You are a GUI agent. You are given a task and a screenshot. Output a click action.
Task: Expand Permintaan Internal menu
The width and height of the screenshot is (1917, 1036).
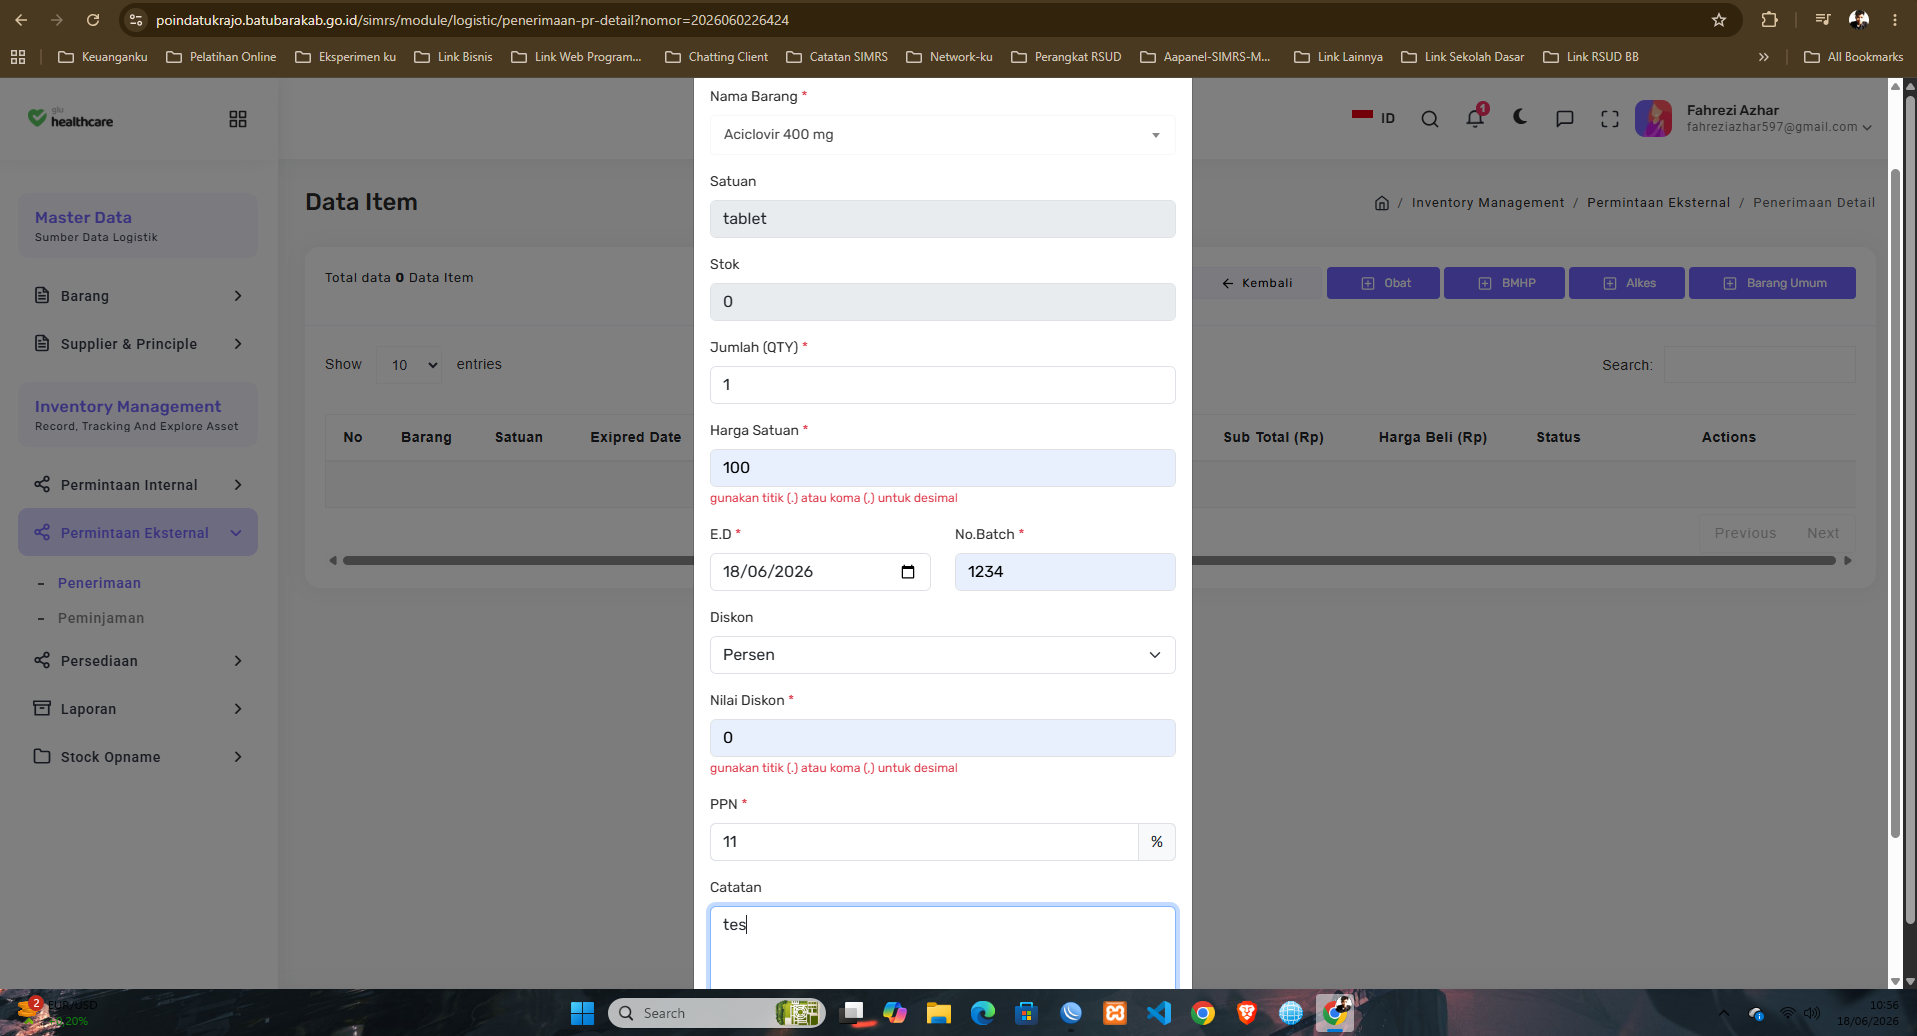tap(138, 485)
